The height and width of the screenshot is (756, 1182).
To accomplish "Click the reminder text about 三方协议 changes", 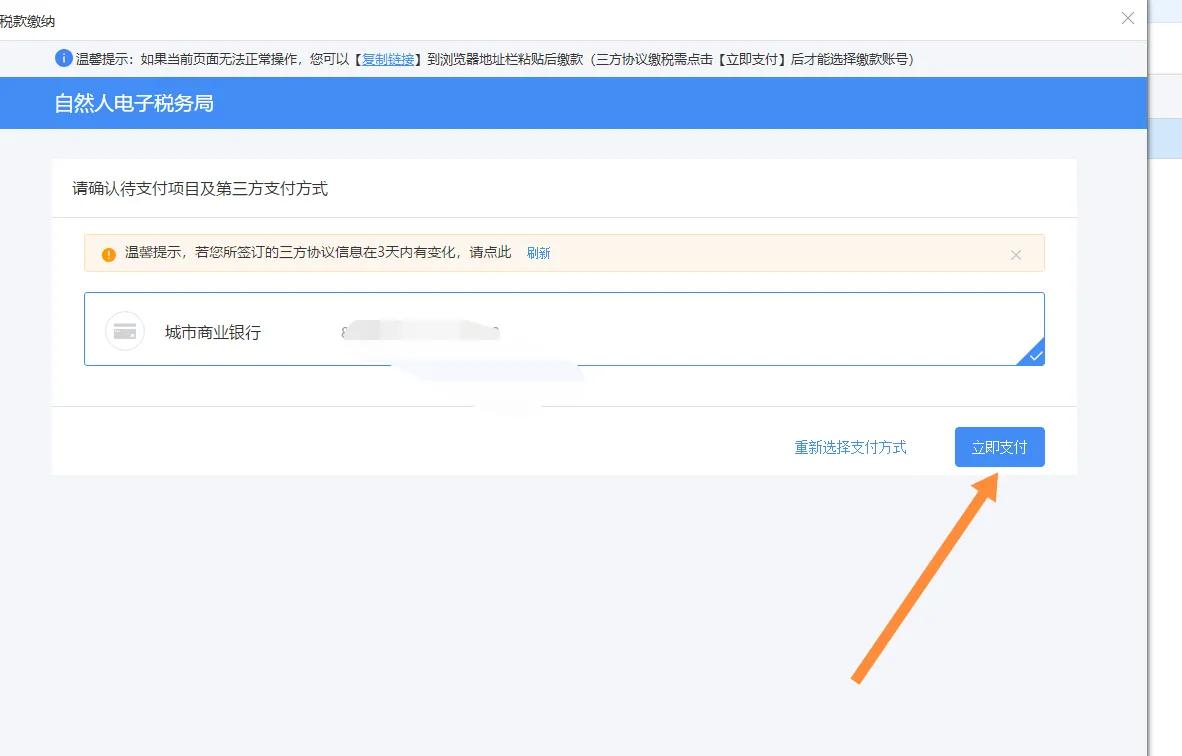I will (x=310, y=252).
